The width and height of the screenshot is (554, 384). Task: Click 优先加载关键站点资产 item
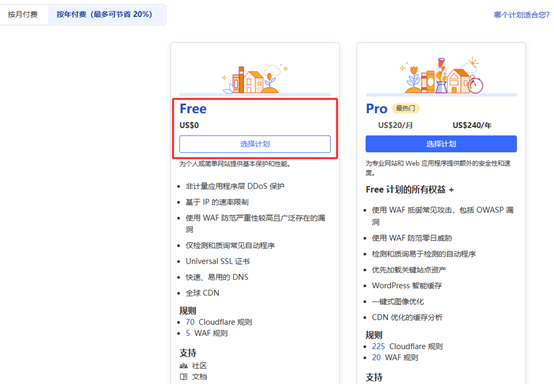408,270
